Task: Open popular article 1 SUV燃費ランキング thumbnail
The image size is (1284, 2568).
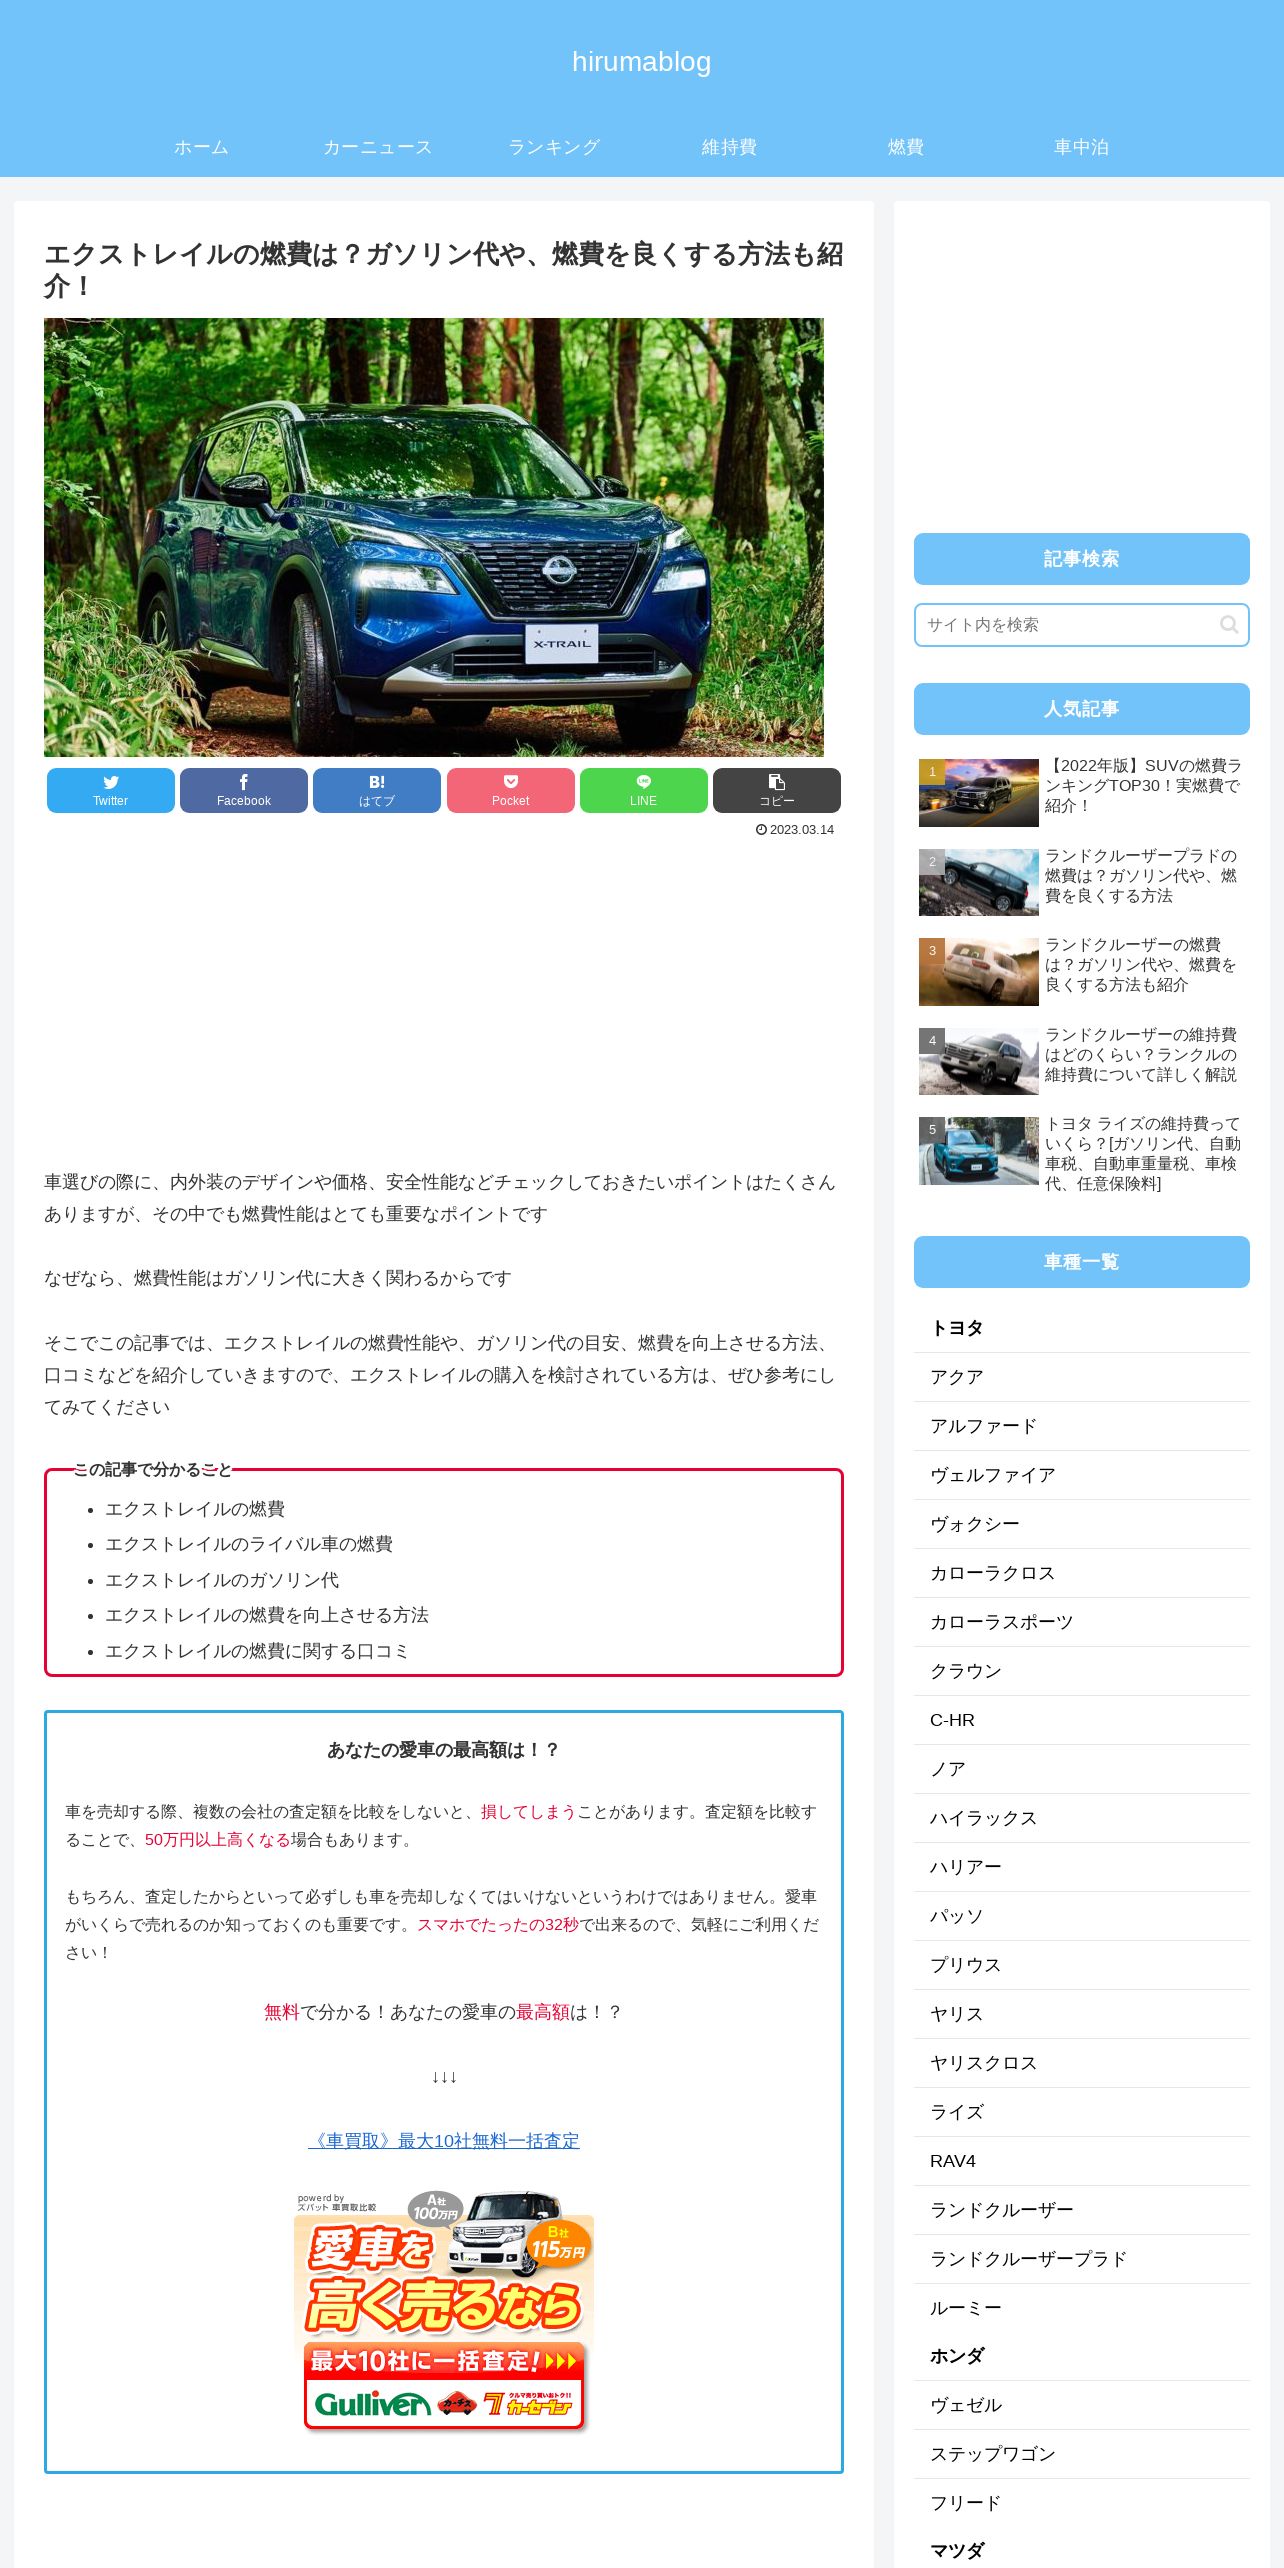Action: pyautogui.click(x=979, y=793)
